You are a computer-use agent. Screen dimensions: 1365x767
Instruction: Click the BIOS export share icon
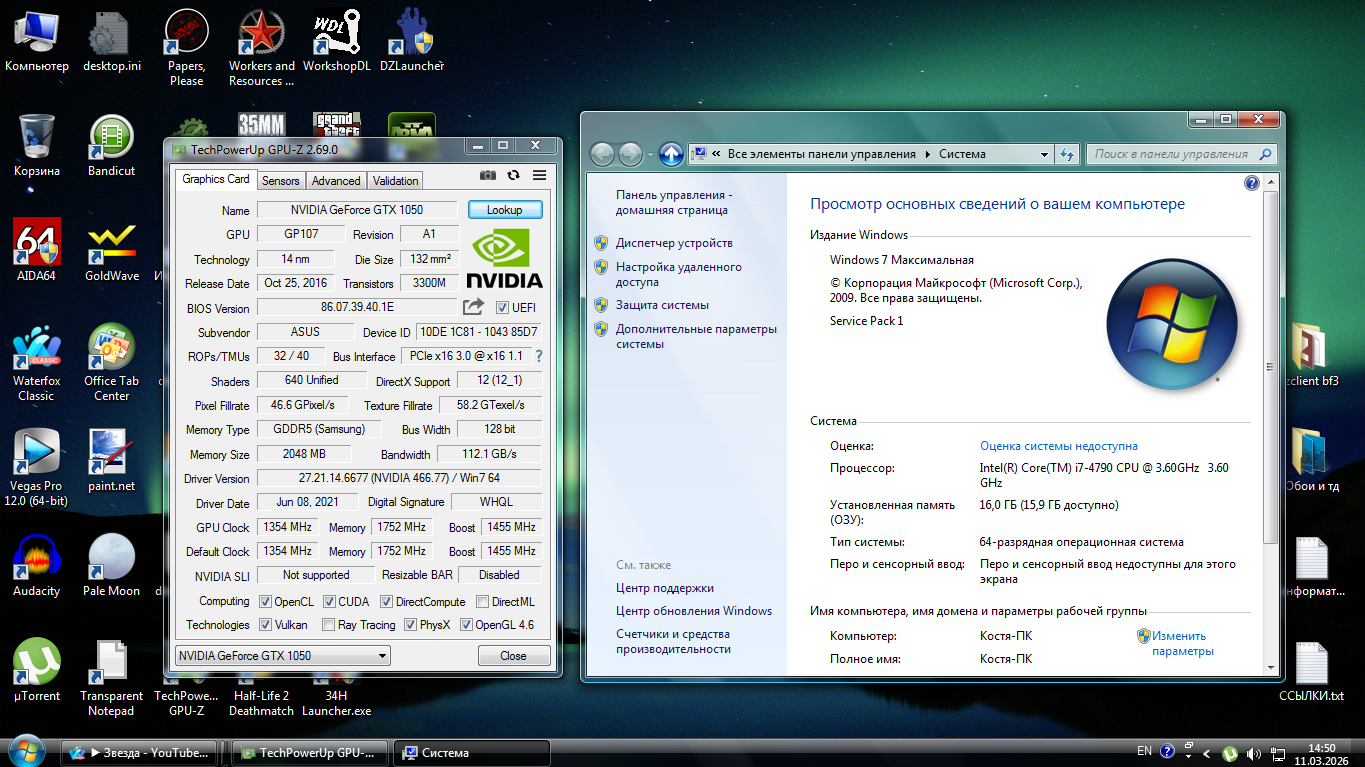coord(473,307)
